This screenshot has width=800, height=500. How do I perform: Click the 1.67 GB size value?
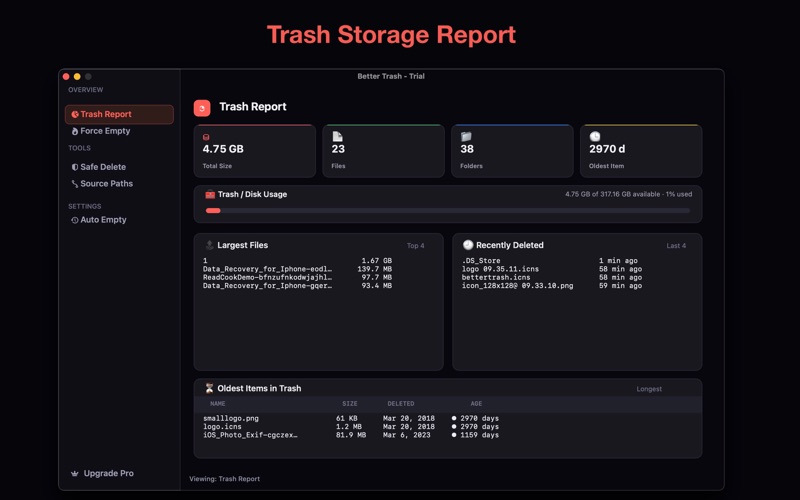377,261
